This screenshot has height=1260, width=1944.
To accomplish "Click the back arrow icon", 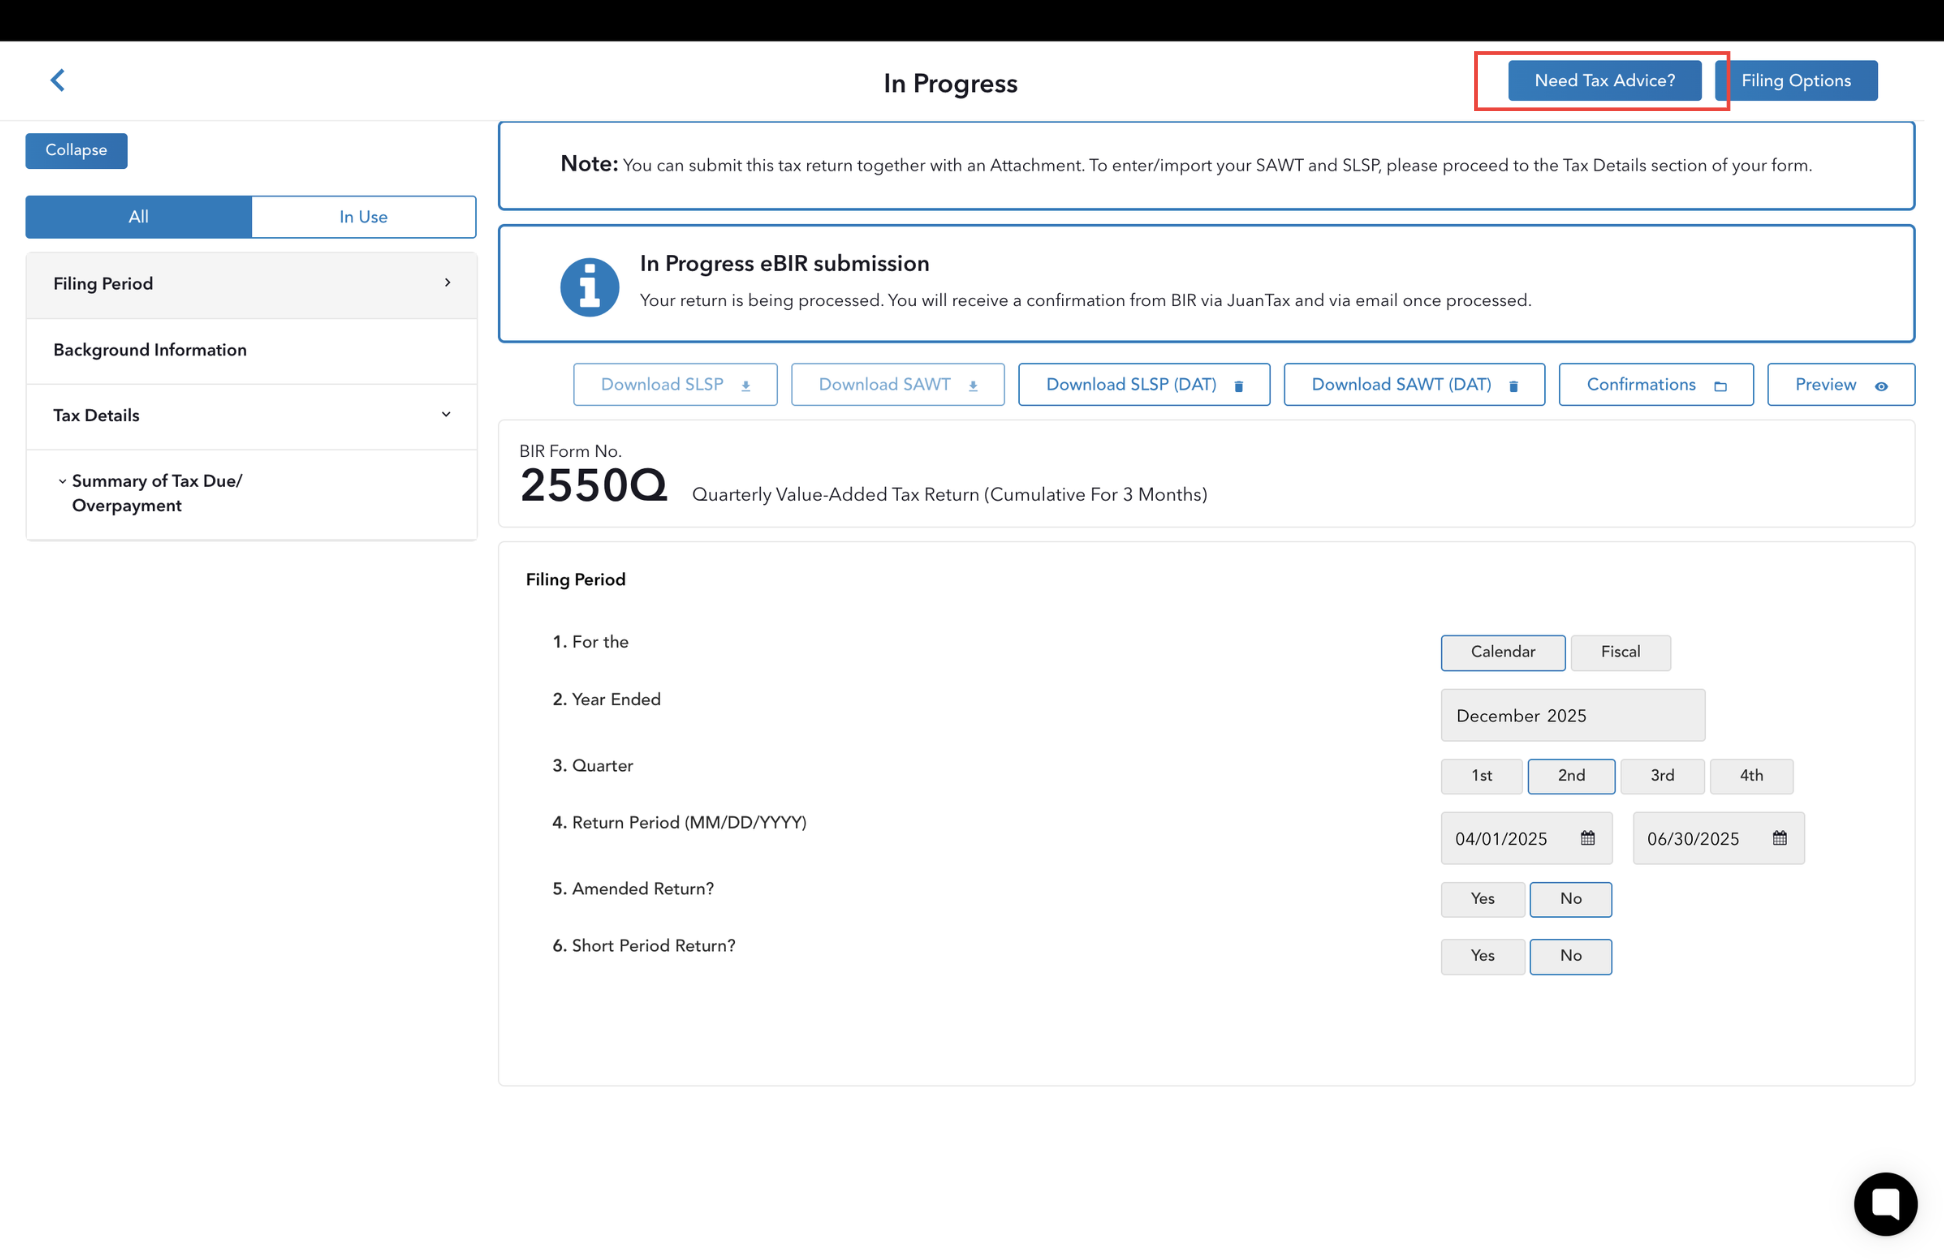I will coord(58,80).
